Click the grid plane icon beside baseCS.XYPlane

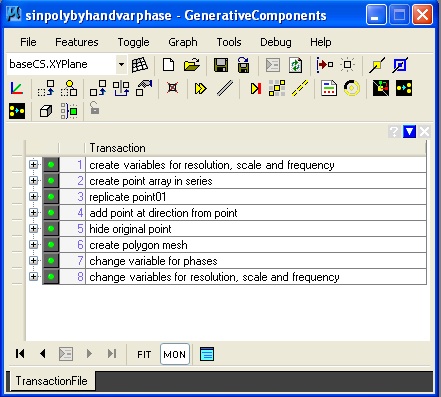pyautogui.click(x=140, y=65)
